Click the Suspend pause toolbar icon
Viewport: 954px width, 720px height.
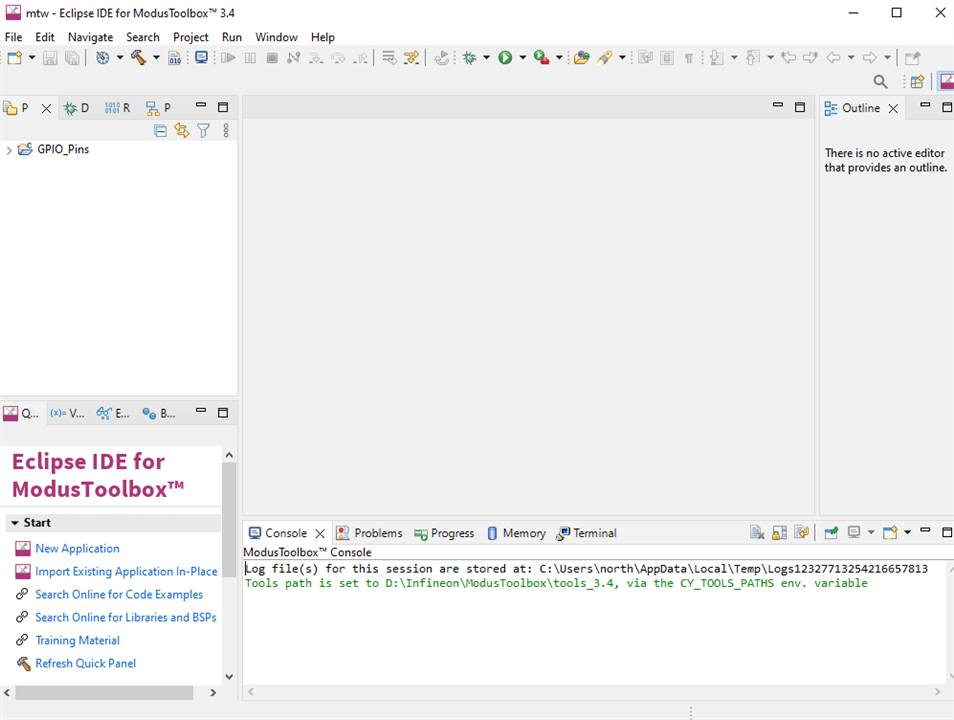pyautogui.click(x=250, y=58)
